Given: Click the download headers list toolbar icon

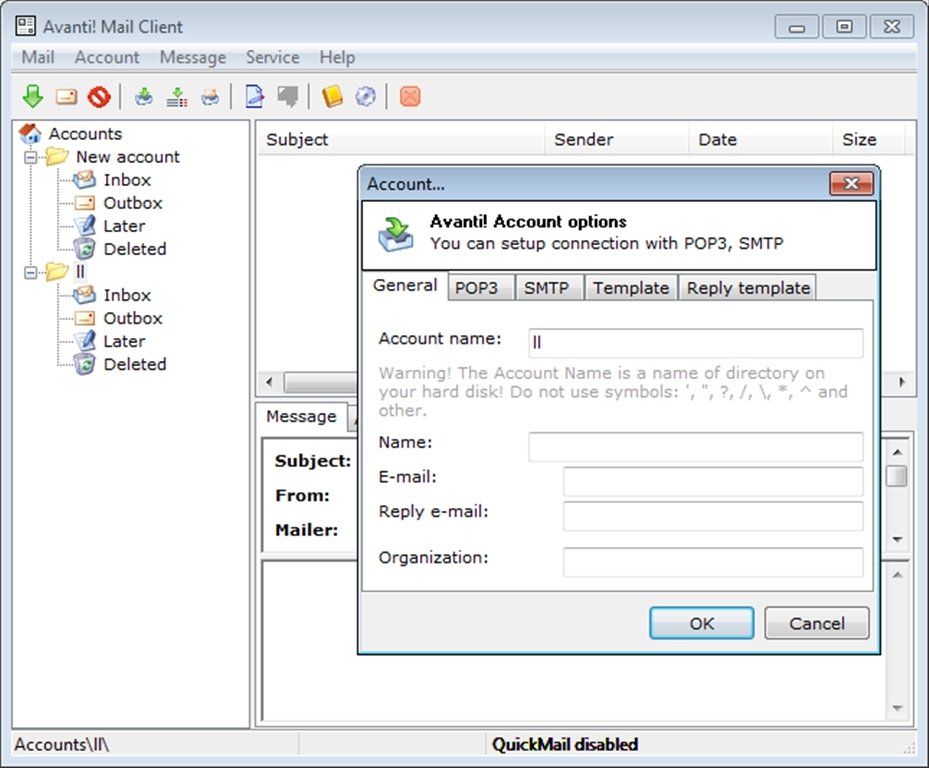Looking at the screenshot, I should (x=177, y=97).
